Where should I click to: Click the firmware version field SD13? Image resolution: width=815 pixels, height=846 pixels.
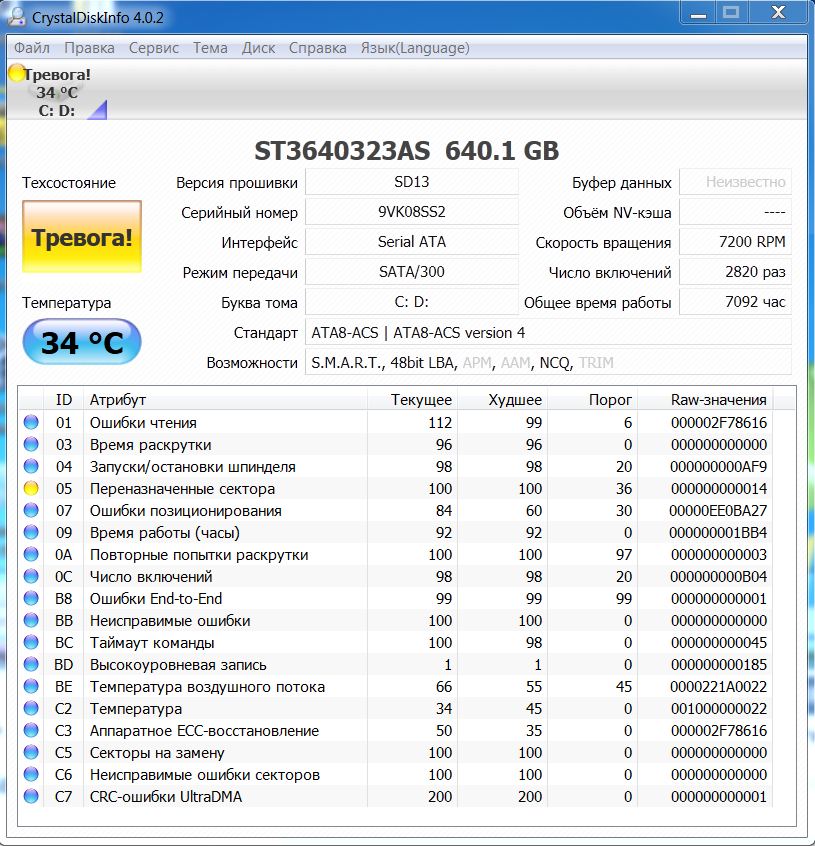(412, 182)
